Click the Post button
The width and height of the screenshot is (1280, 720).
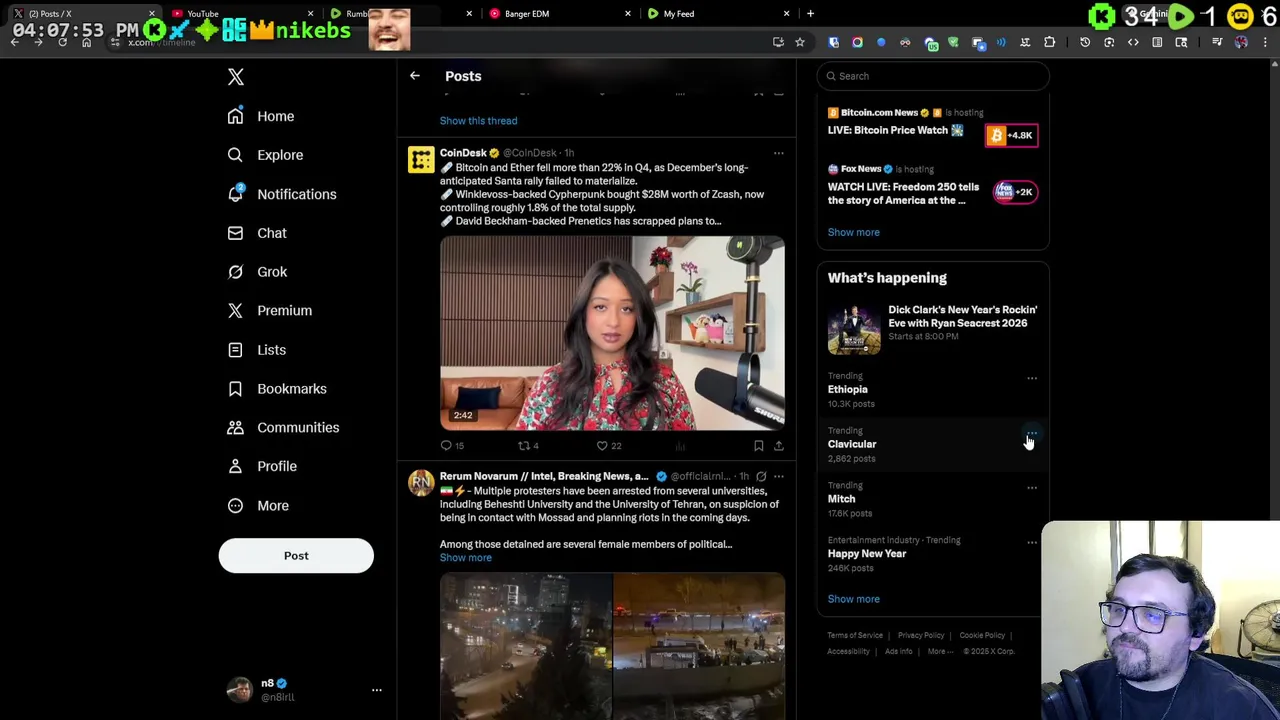click(296, 556)
